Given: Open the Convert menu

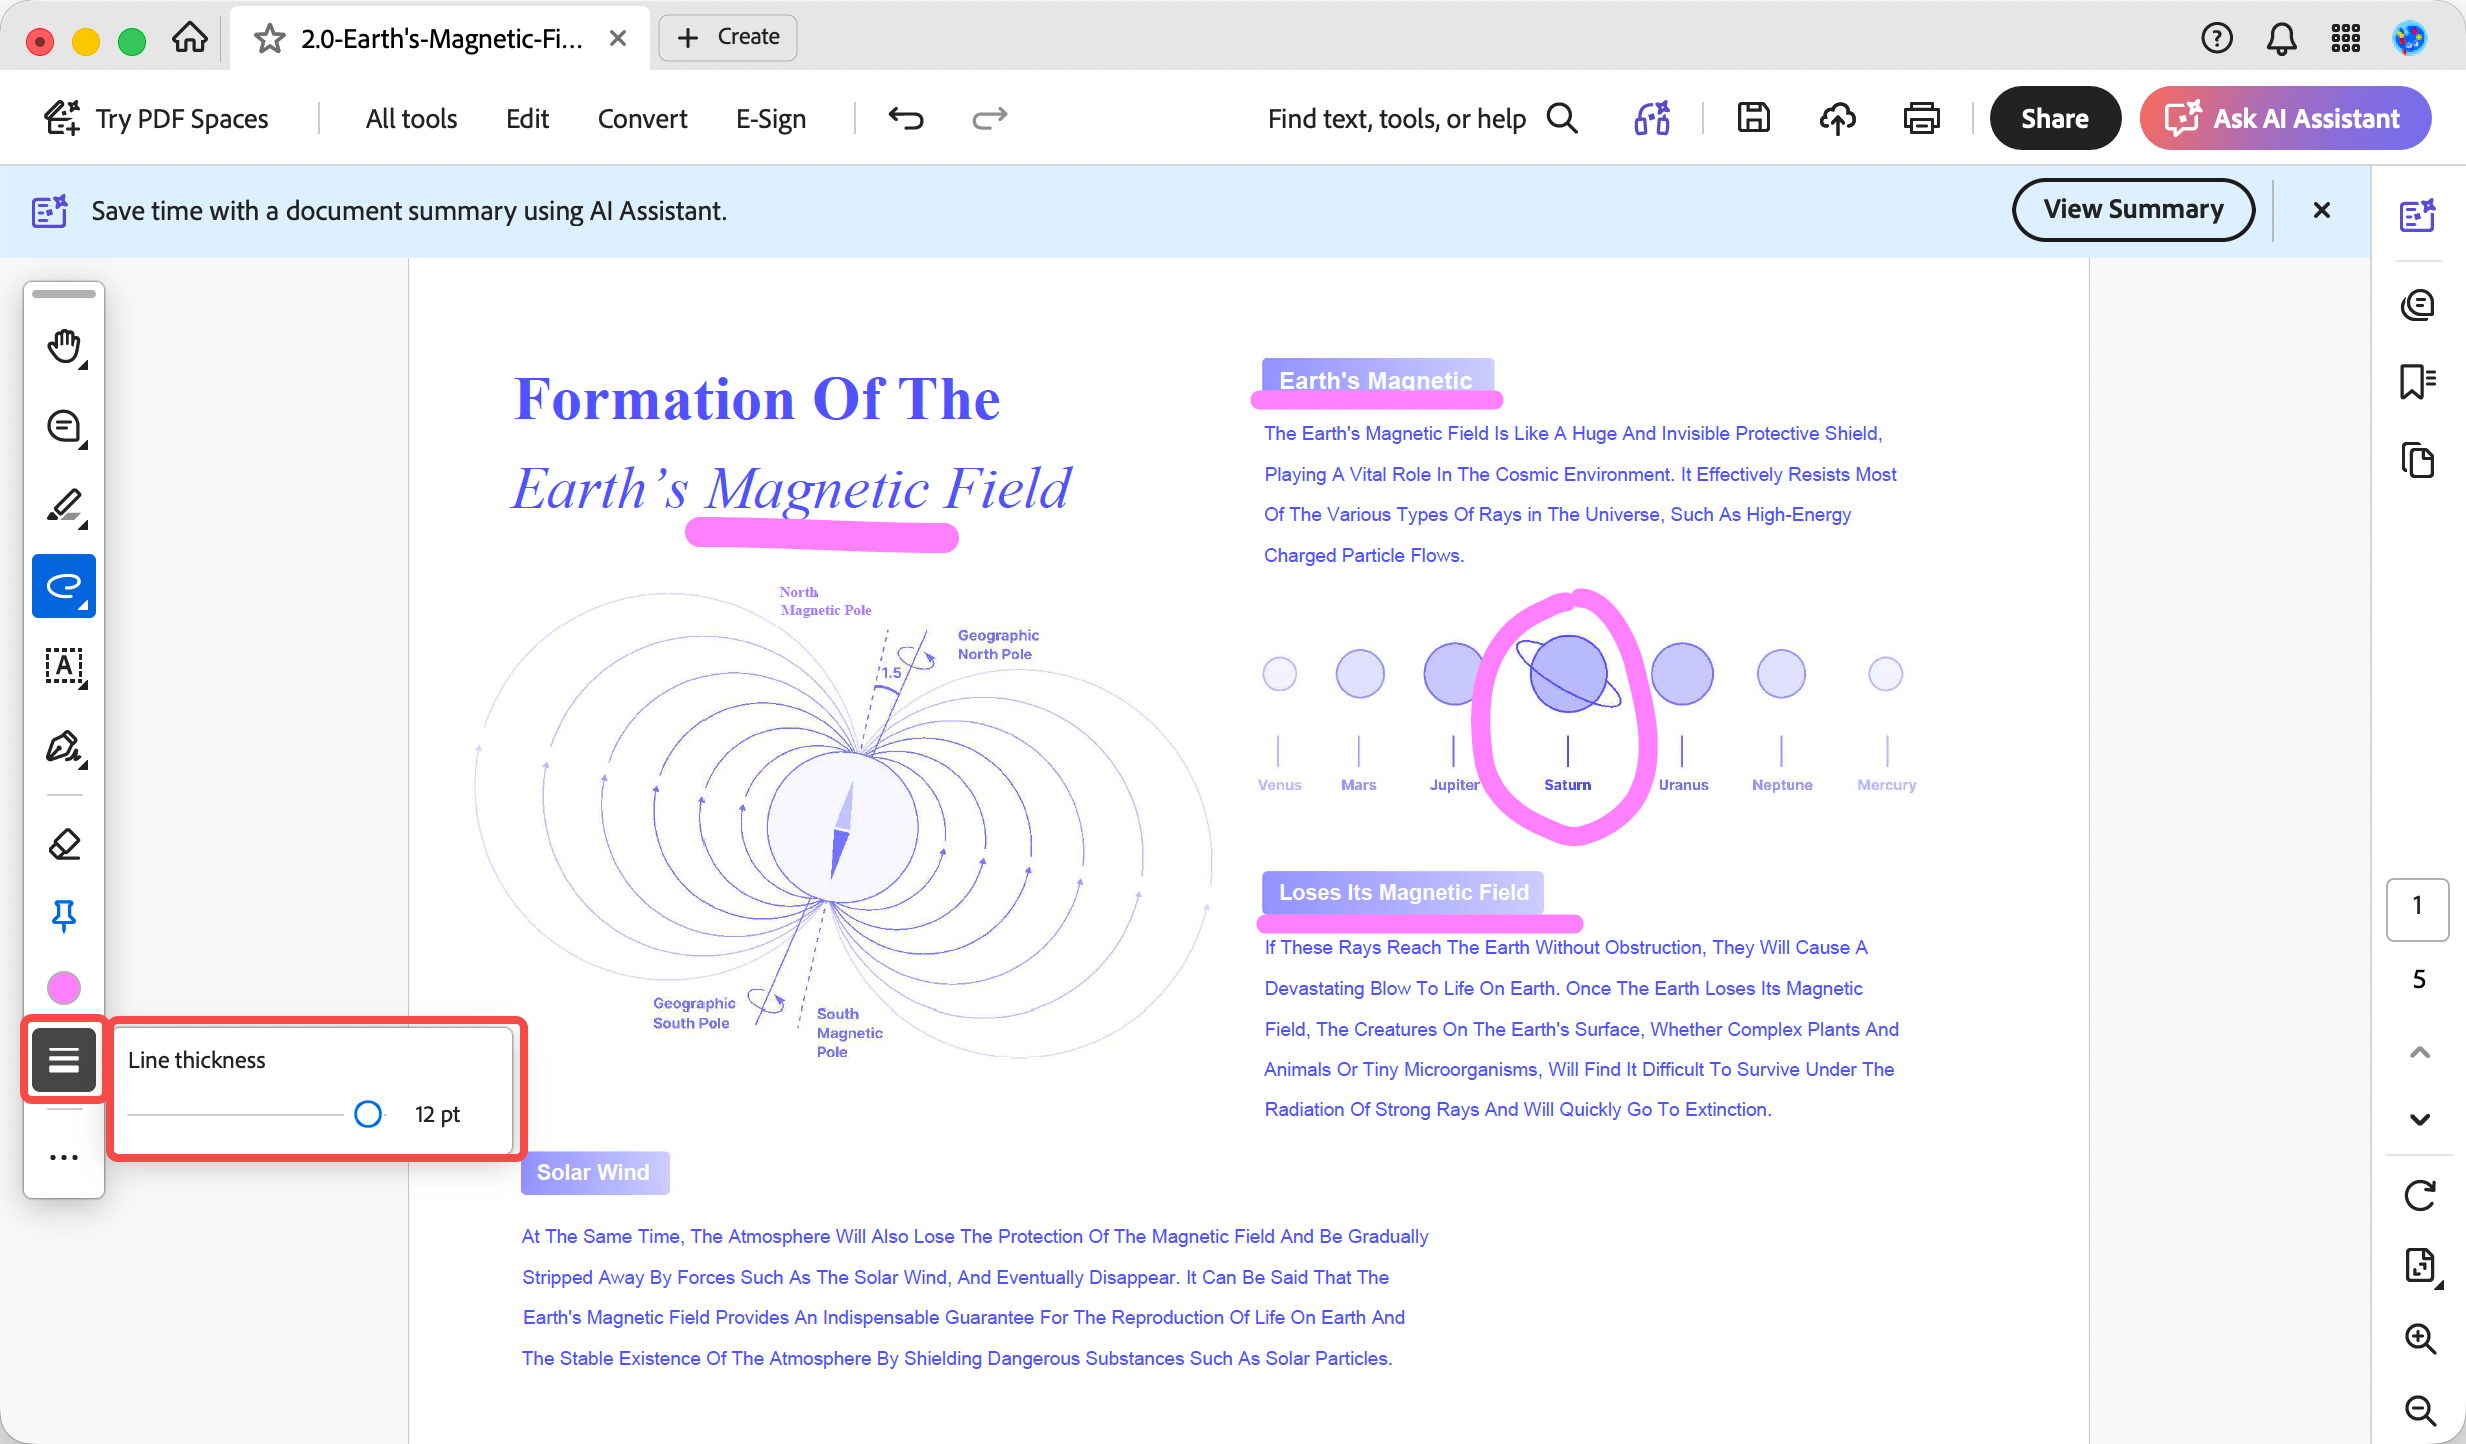Looking at the screenshot, I should coord(642,118).
